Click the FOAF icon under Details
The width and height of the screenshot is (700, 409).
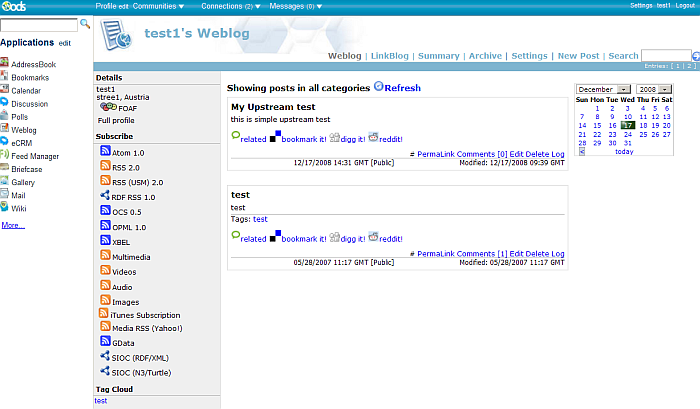tap(109, 107)
